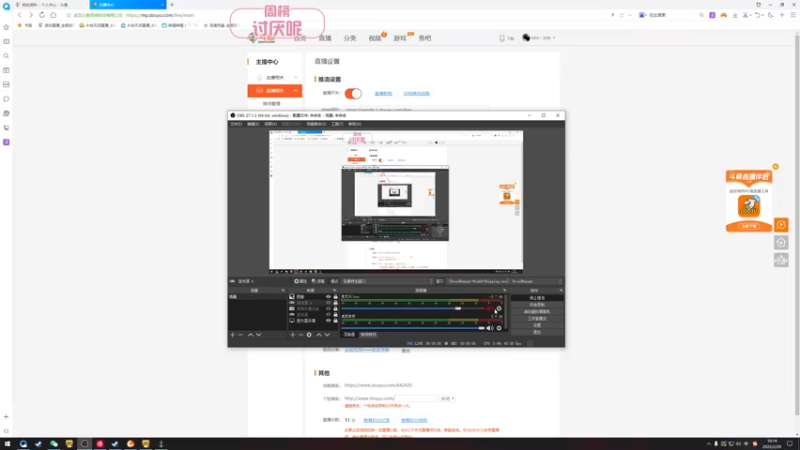
Task: Remove the selected scene in OBS
Action: click(x=240, y=335)
